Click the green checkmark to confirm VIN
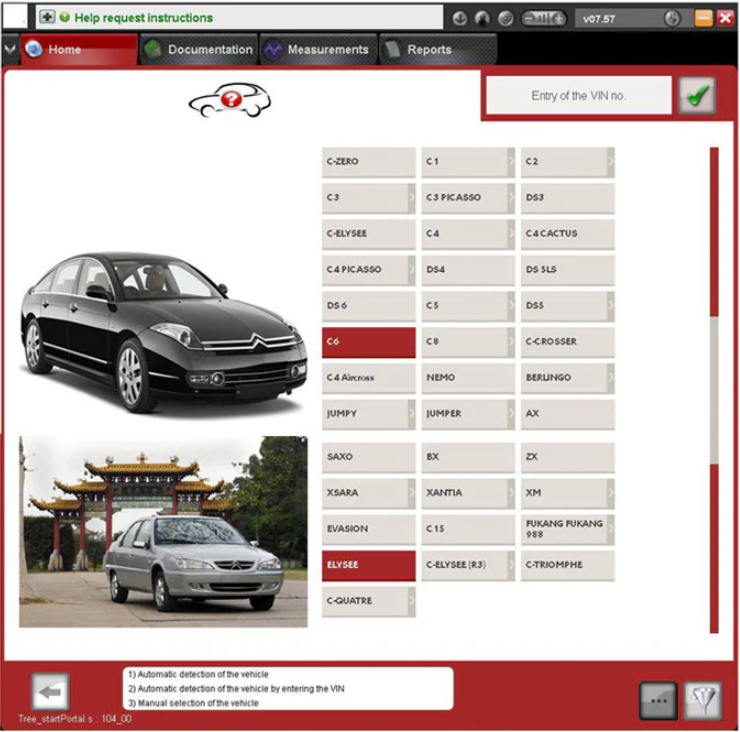Screen dimensions: 740x732 [697, 96]
